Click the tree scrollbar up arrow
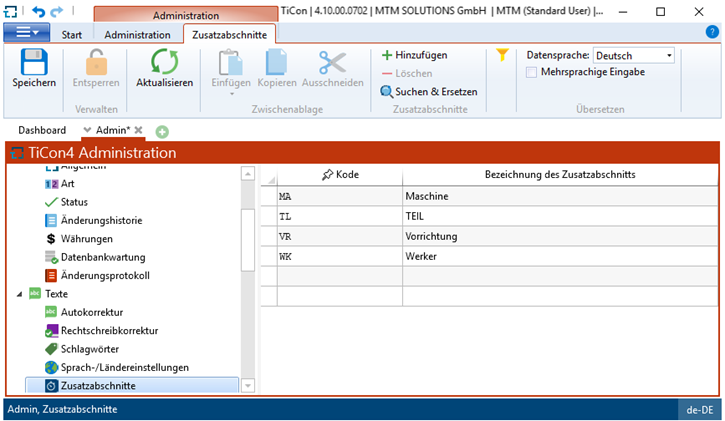725x421 pixels. 248,173
